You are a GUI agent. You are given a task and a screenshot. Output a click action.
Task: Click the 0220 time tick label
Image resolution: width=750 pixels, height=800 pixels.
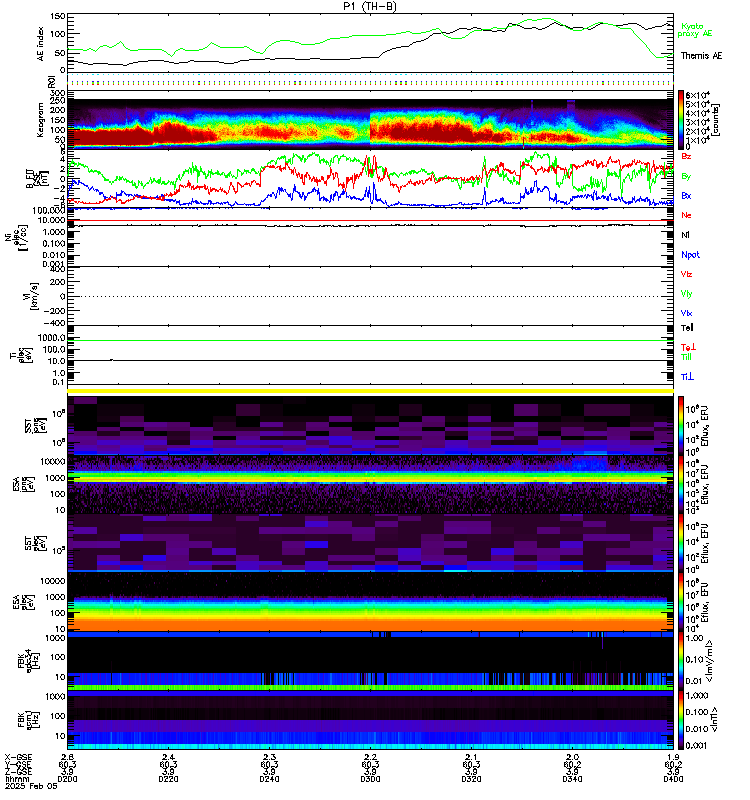tap(168, 779)
